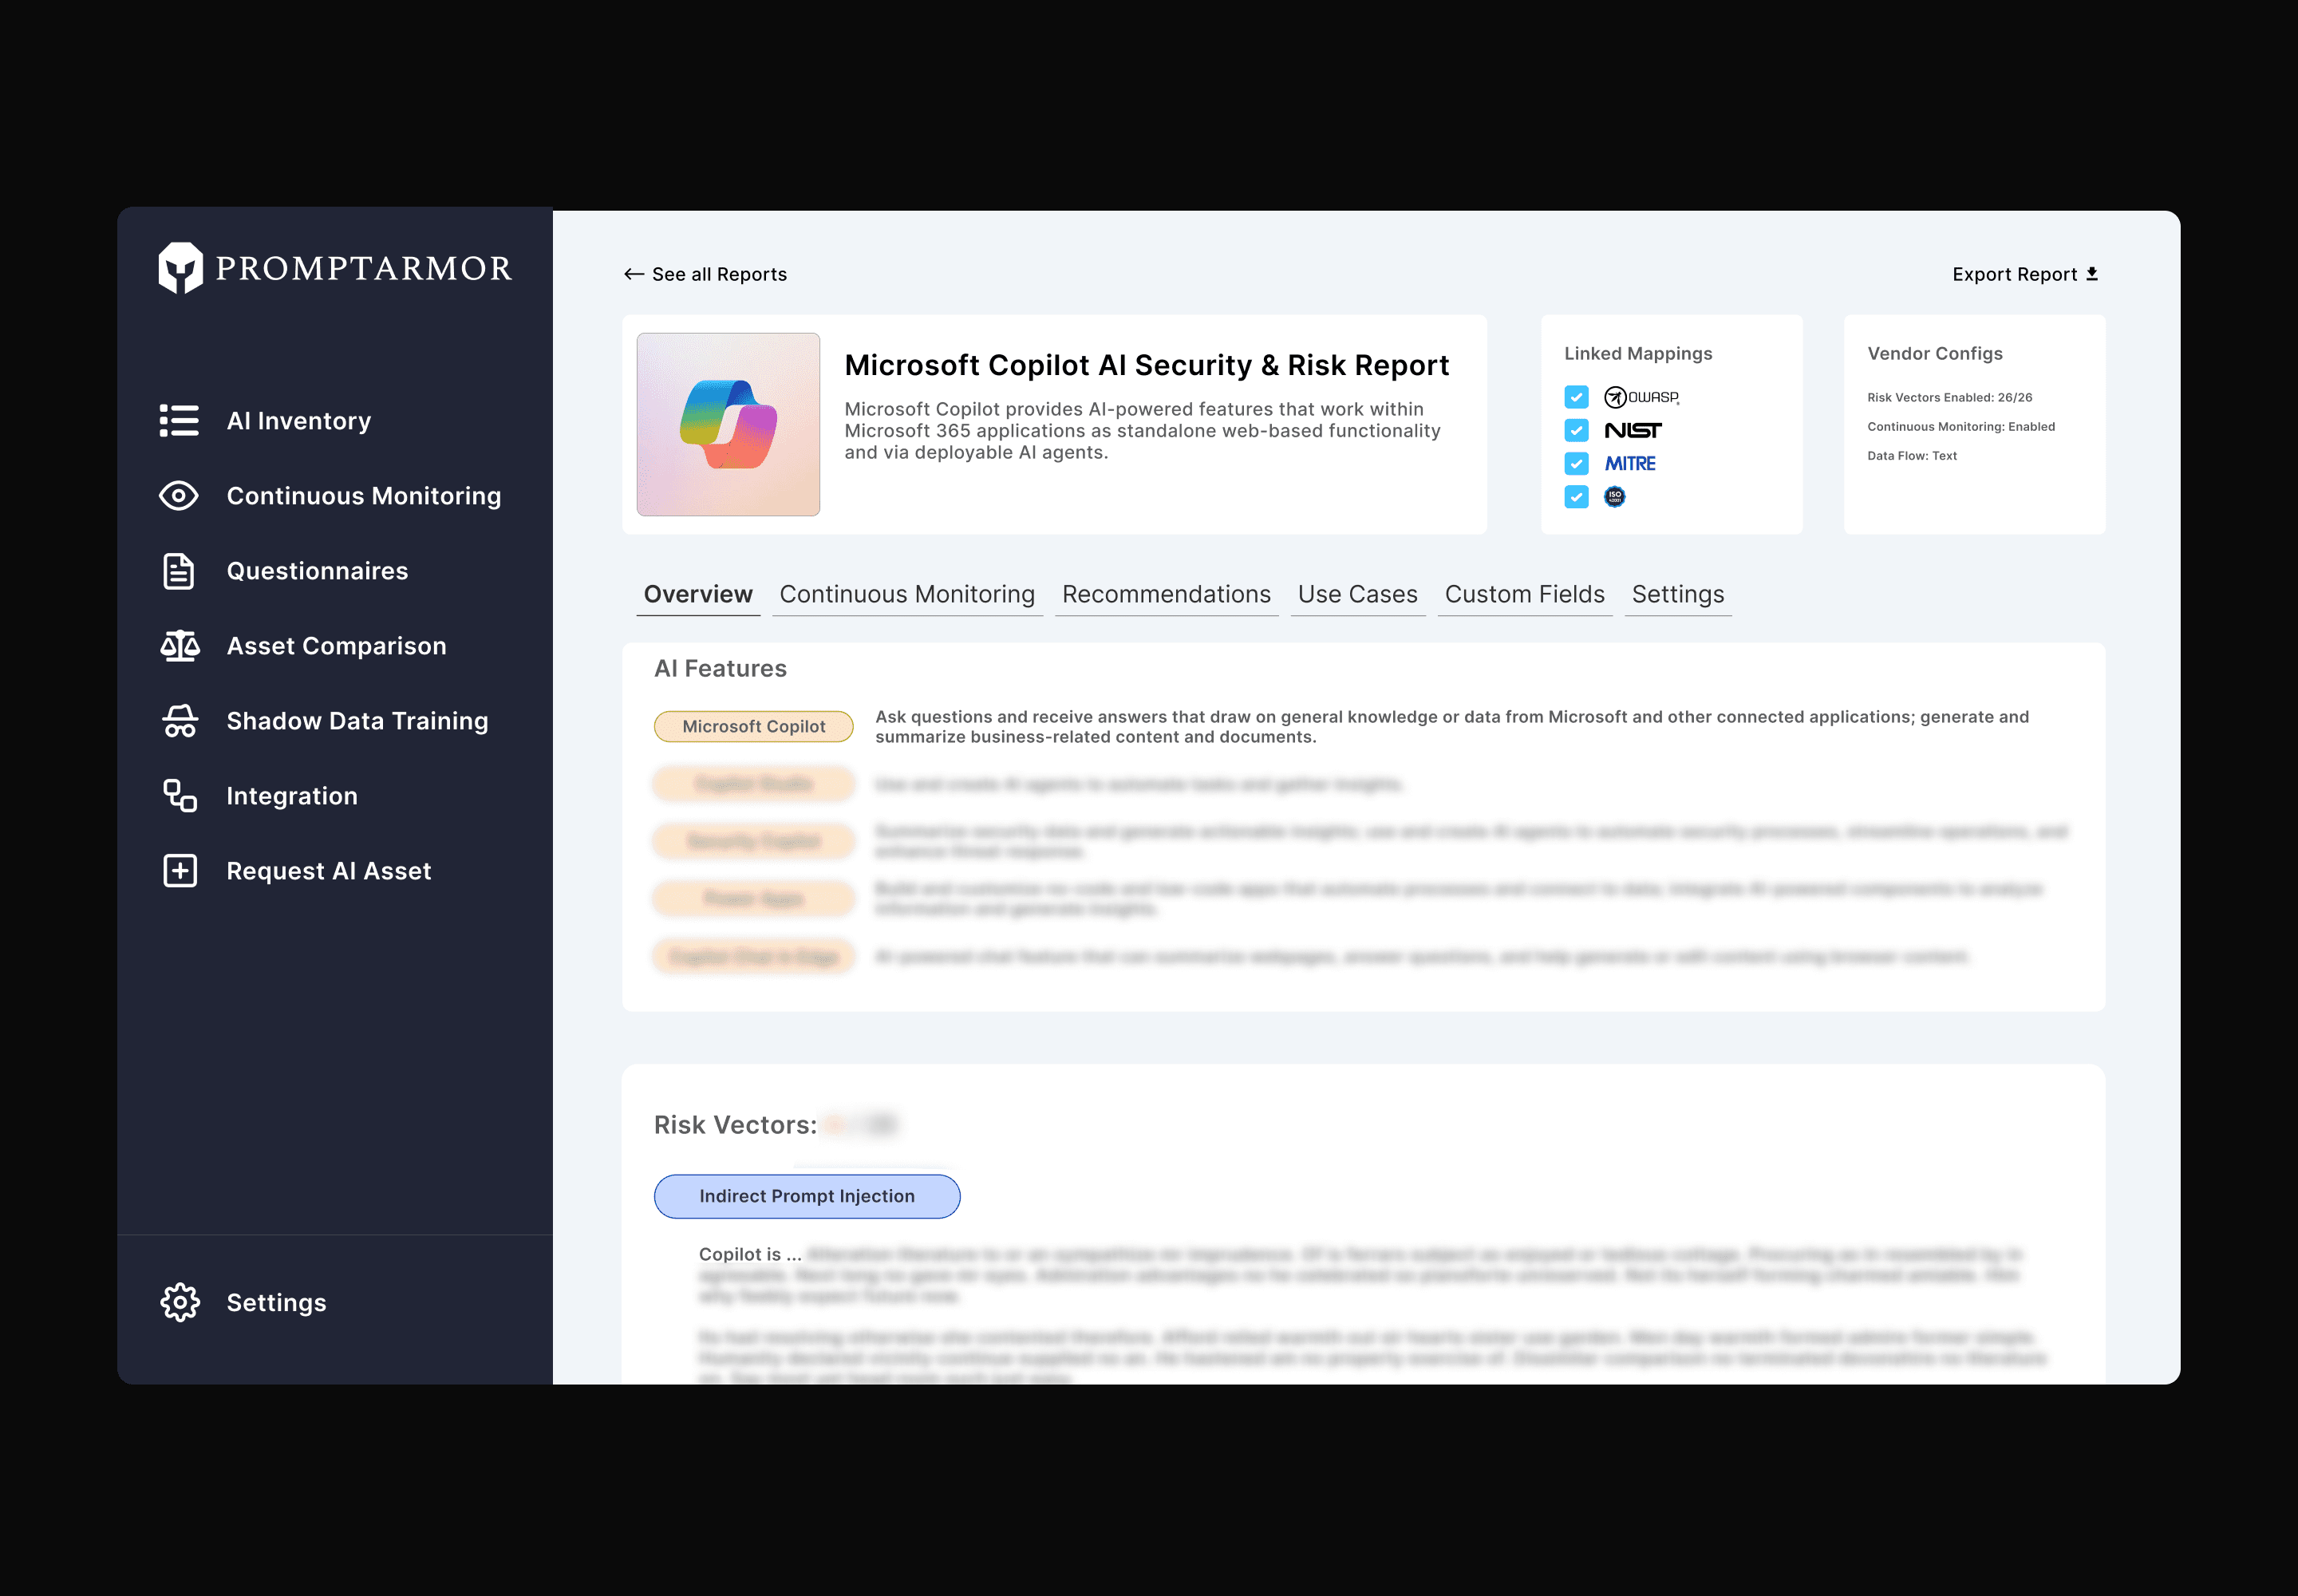Click the Questionnaires document icon
Viewport: 2298px width, 1596px height.
[179, 571]
